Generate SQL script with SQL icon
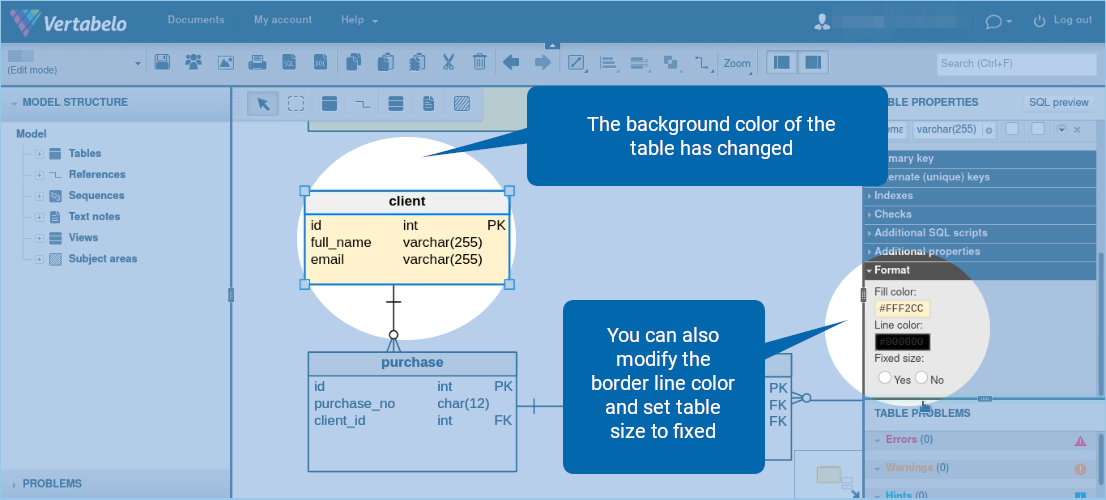The height and width of the screenshot is (500, 1106). coord(288,62)
